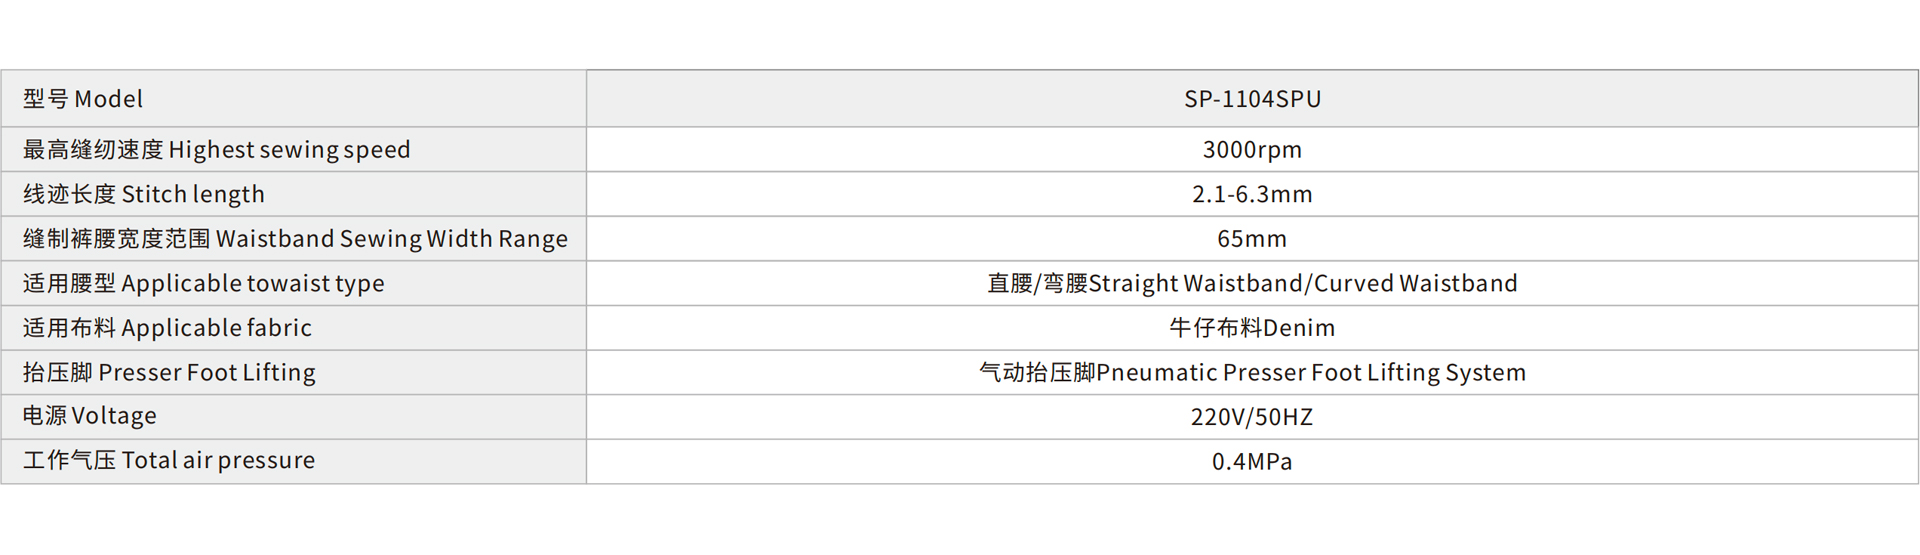Click the Applicable fabric label
1920x555 pixels.
167,328
